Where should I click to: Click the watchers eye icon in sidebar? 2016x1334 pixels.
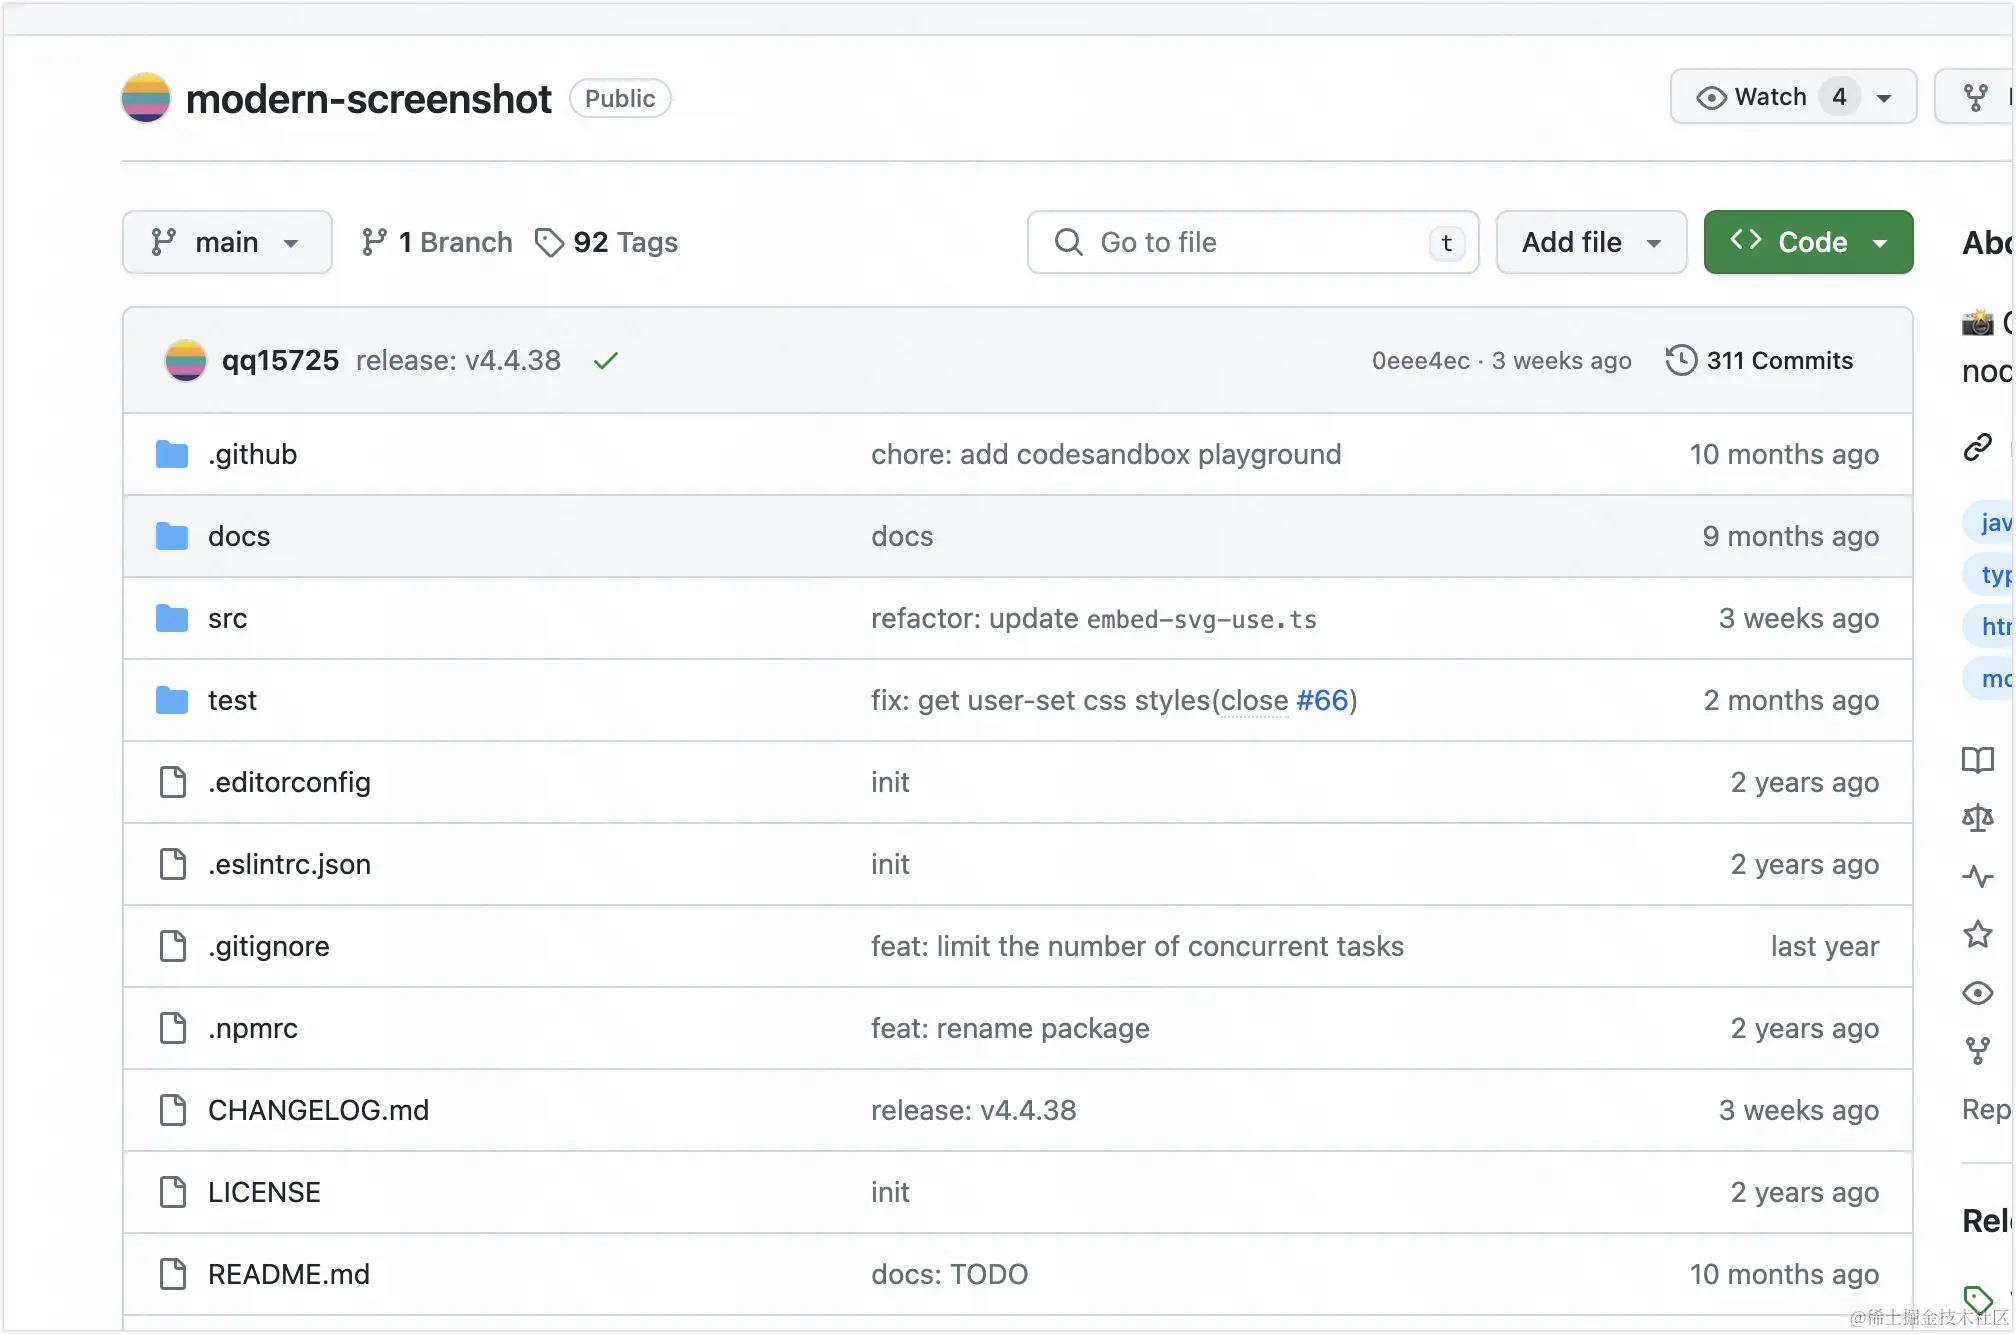1977,993
